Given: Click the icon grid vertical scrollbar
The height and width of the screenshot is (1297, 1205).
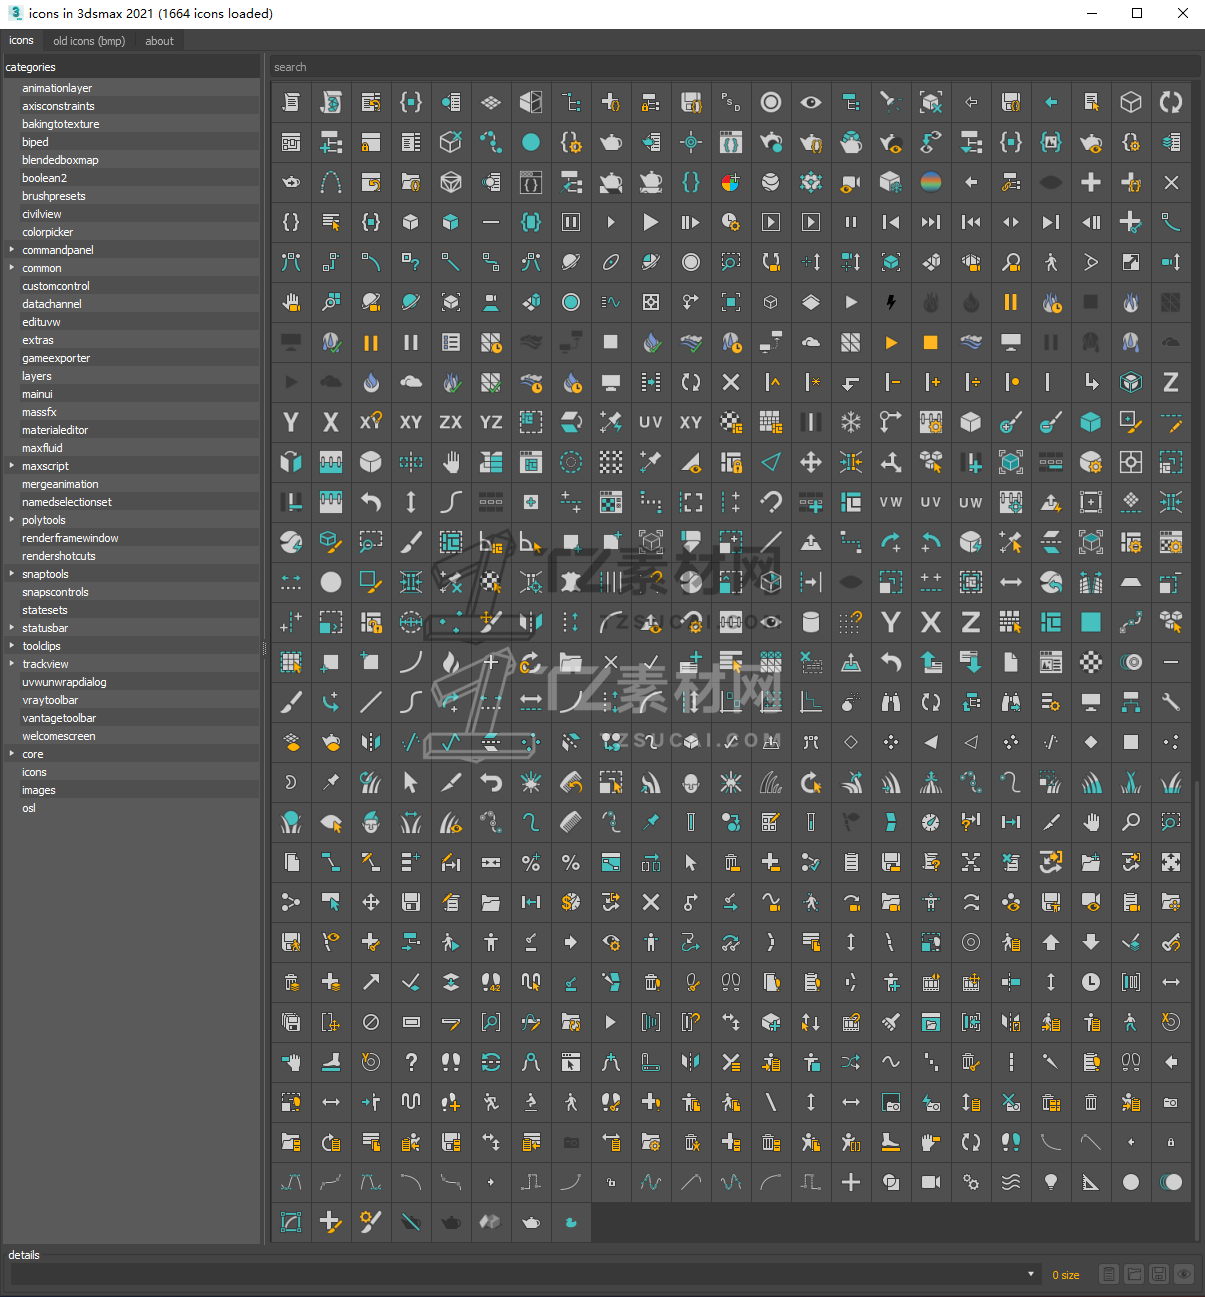Looking at the screenshot, I should point(1197,1010).
